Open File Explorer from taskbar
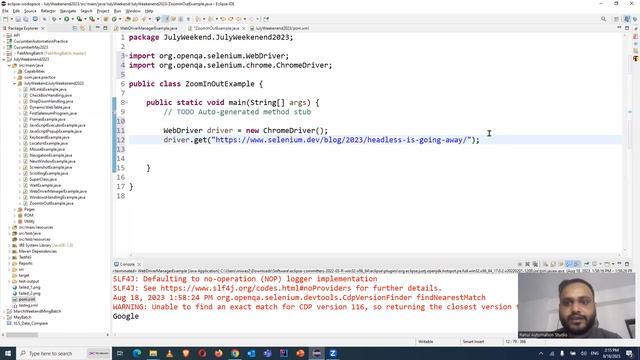The width and height of the screenshot is (640, 360). pos(153,353)
